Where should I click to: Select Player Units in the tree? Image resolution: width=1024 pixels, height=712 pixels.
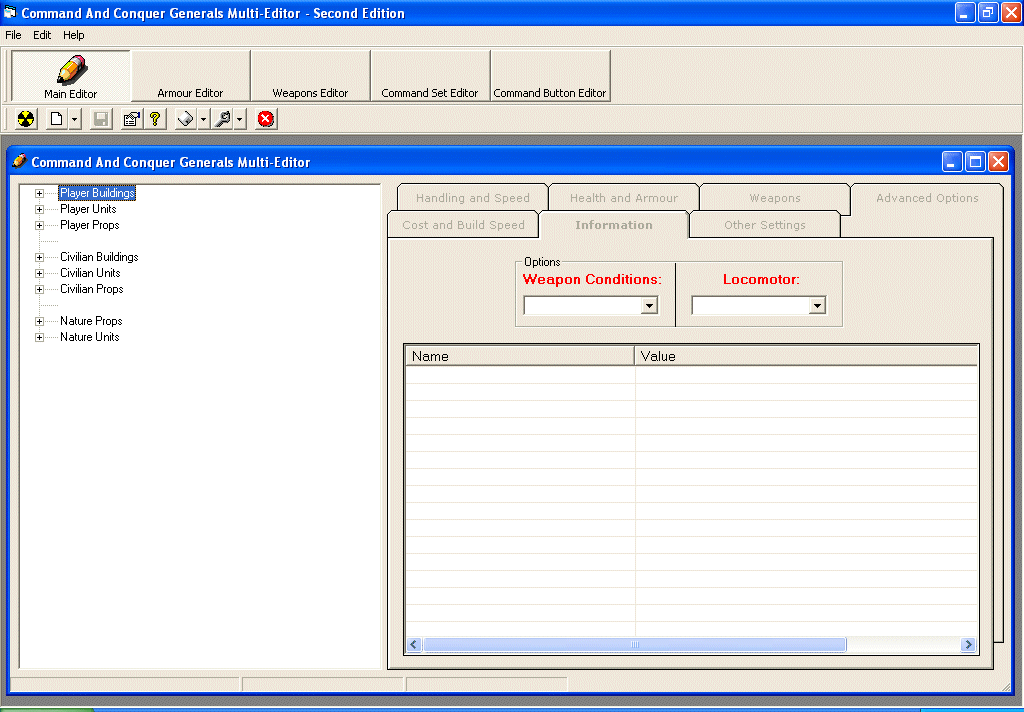pyautogui.click(x=88, y=209)
